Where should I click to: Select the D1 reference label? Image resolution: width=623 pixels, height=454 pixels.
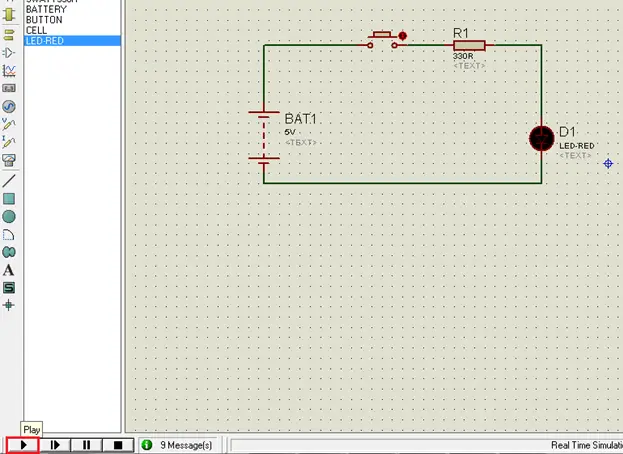[567, 132]
